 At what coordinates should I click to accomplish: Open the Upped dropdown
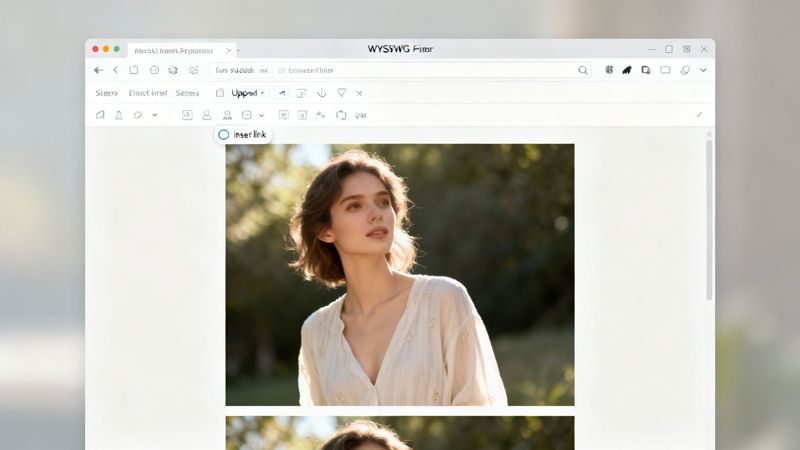[x=248, y=93]
